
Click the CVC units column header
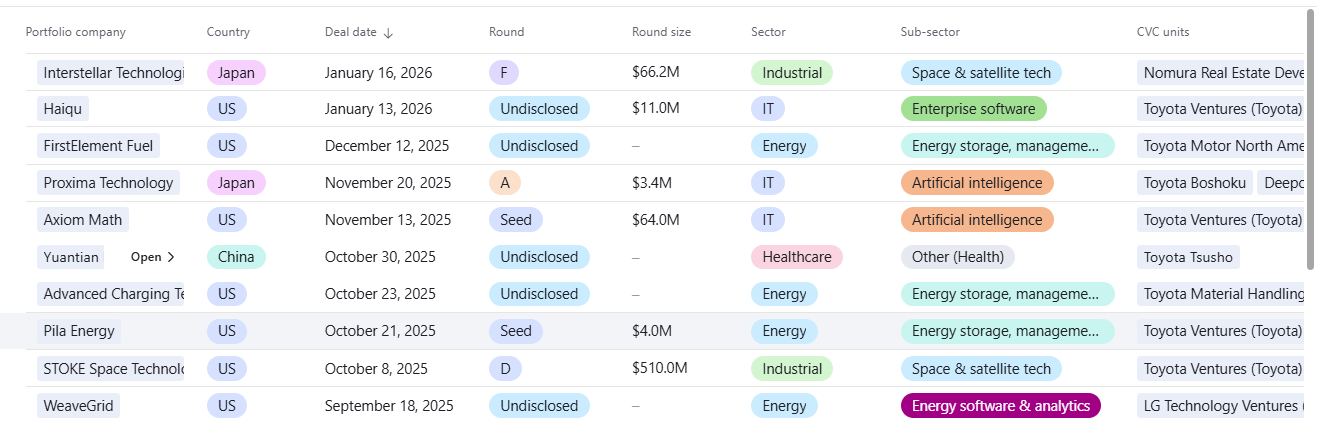[1163, 32]
